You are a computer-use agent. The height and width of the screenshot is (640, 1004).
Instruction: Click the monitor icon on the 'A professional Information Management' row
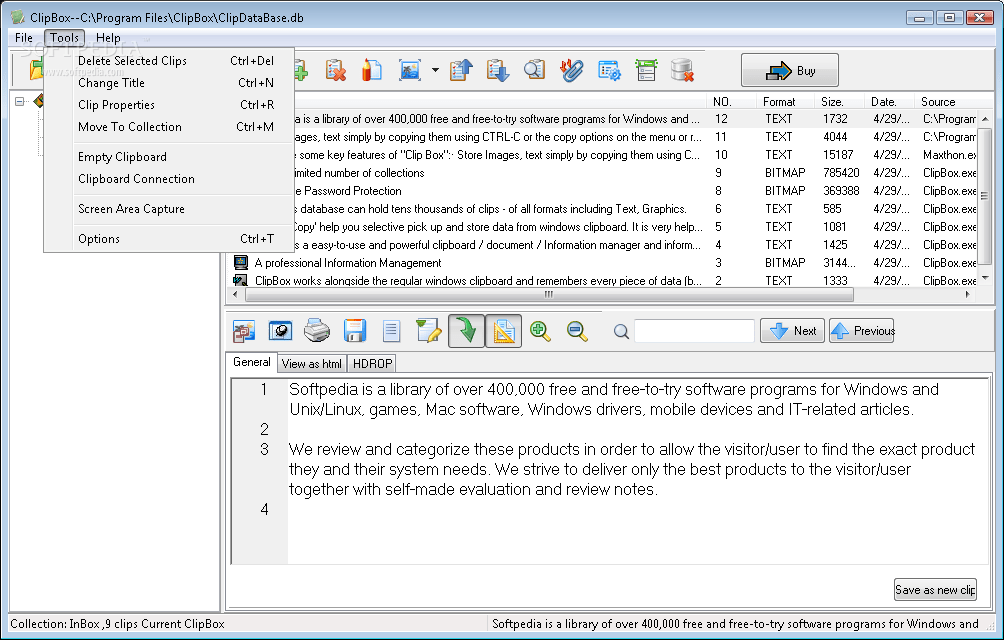click(x=241, y=262)
